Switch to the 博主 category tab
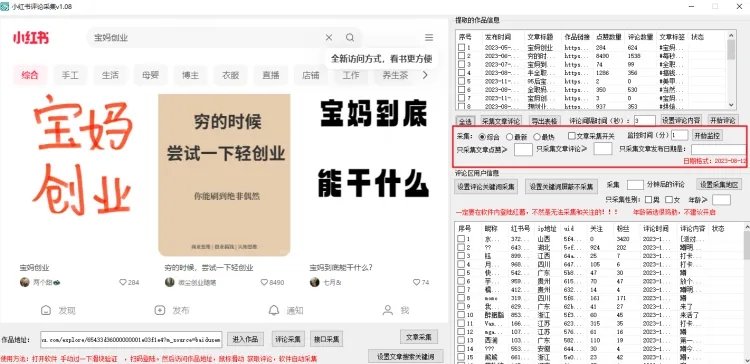 coord(190,75)
